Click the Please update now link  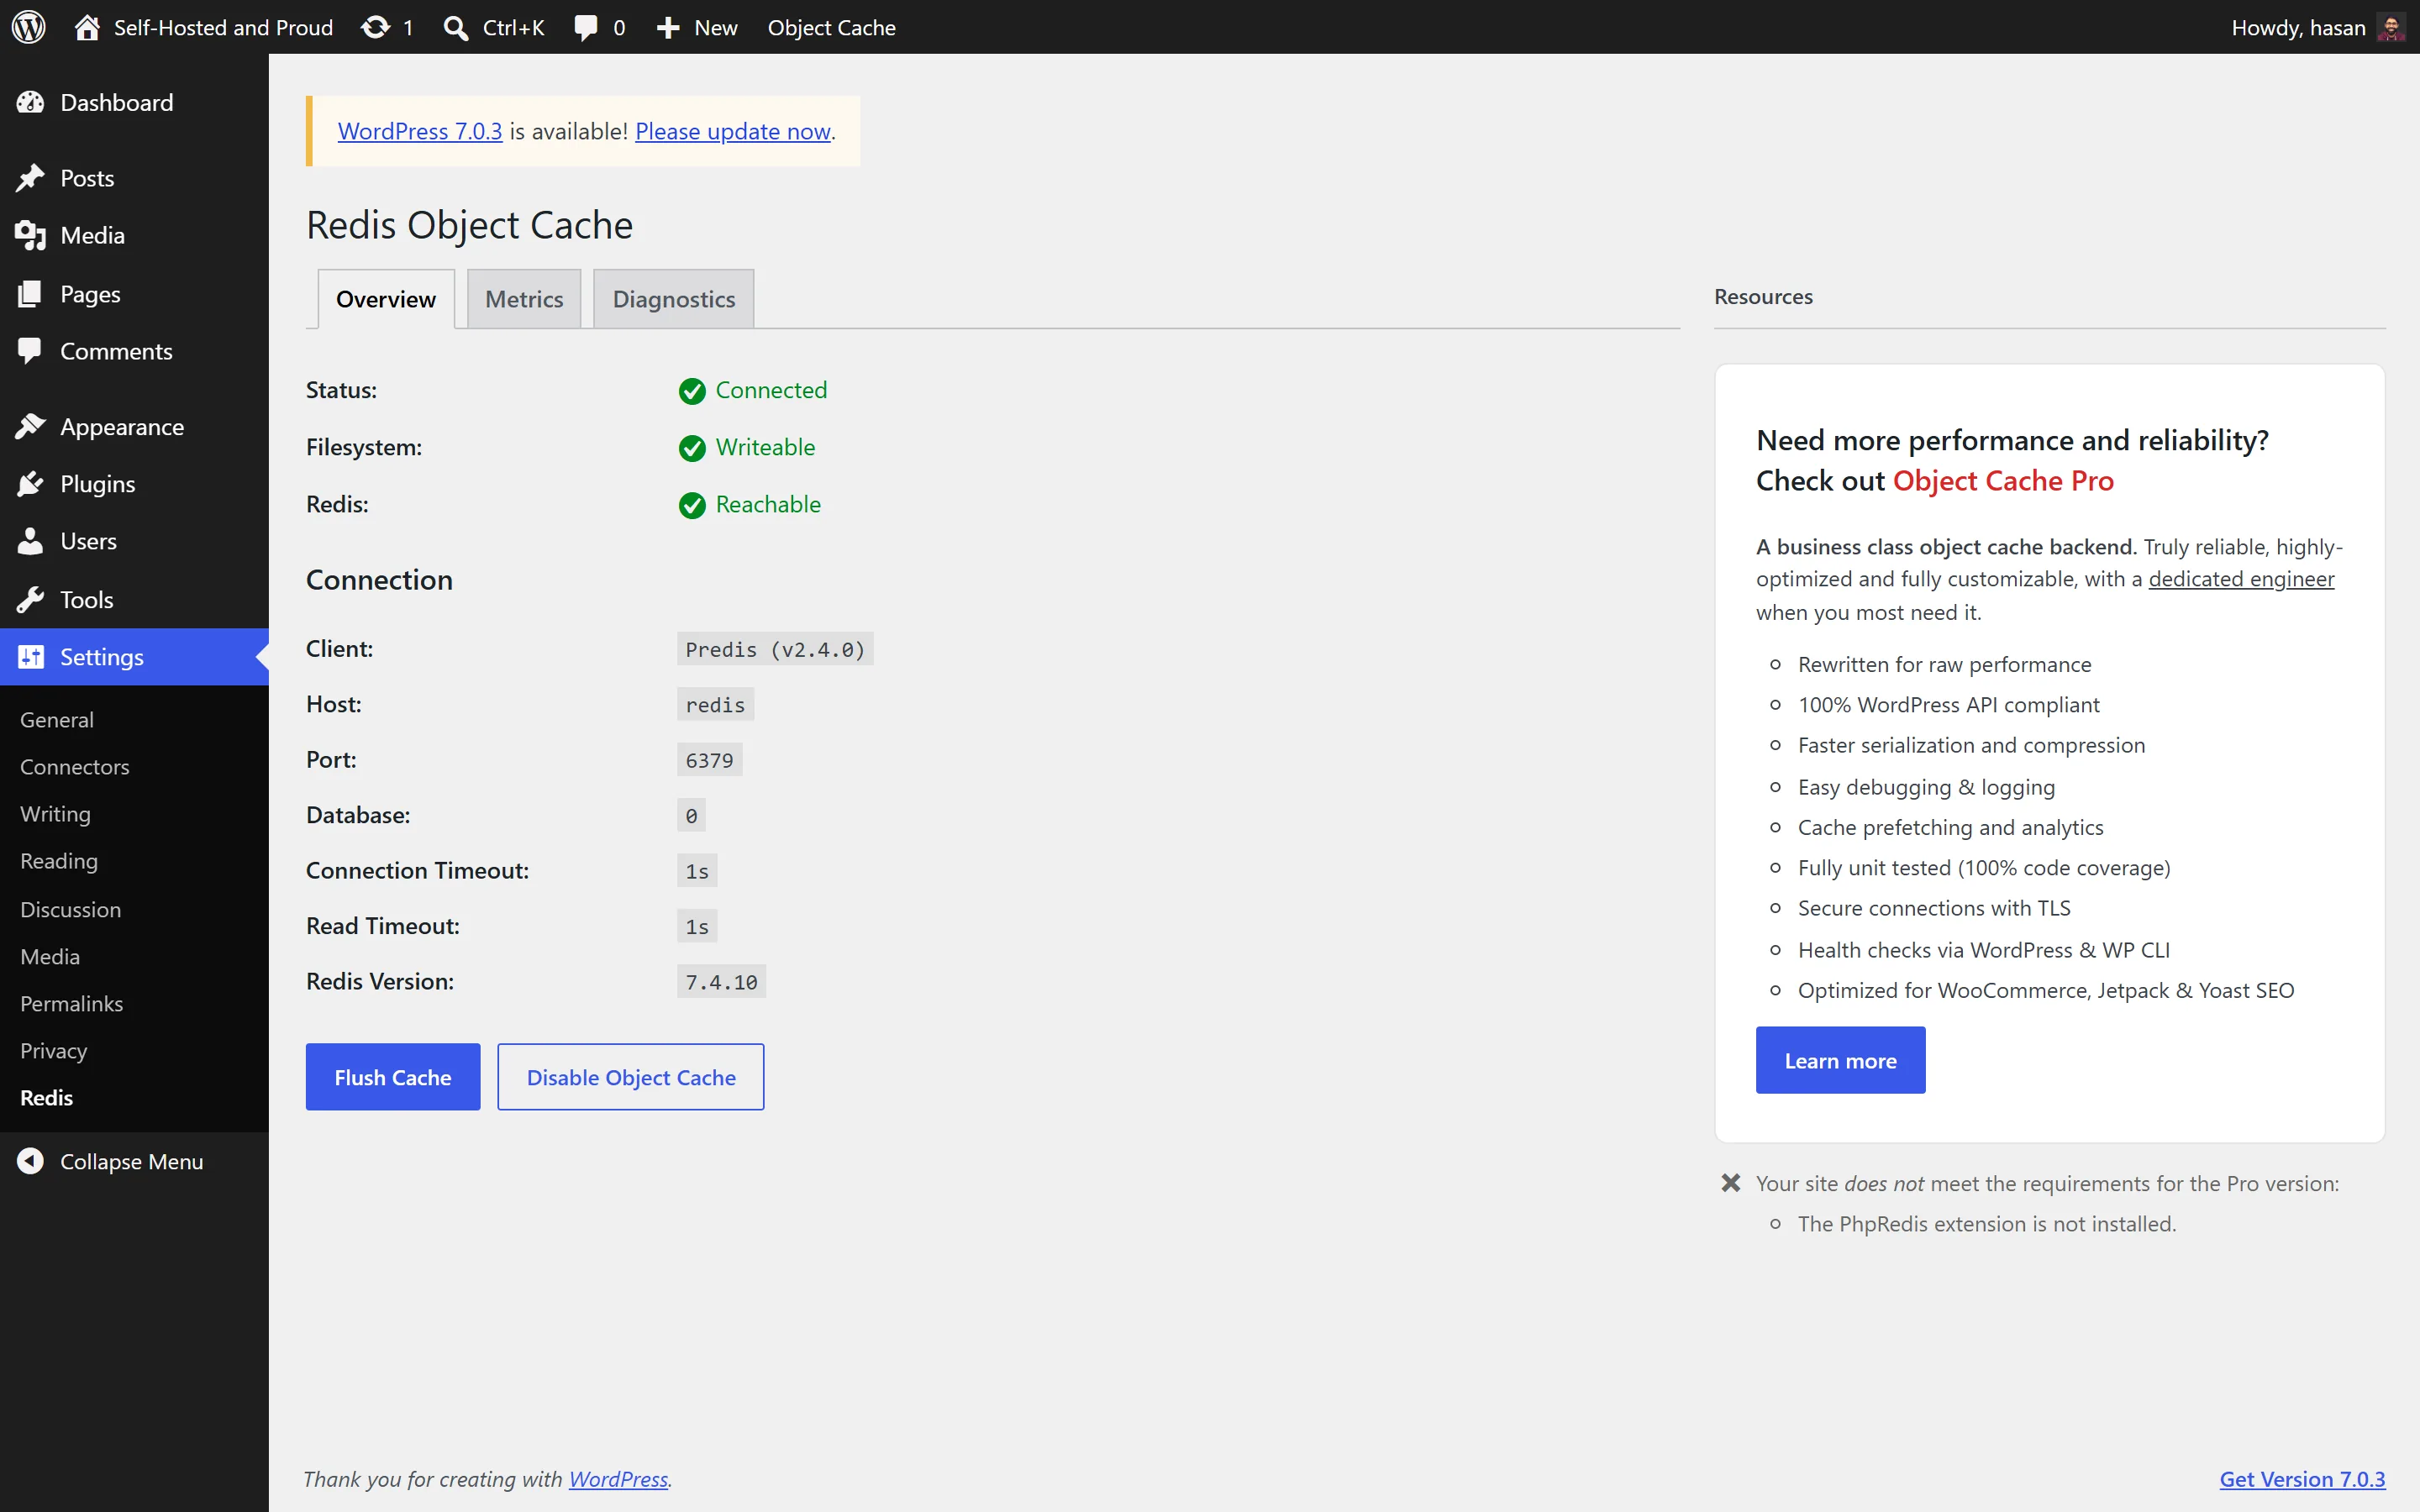(733, 131)
